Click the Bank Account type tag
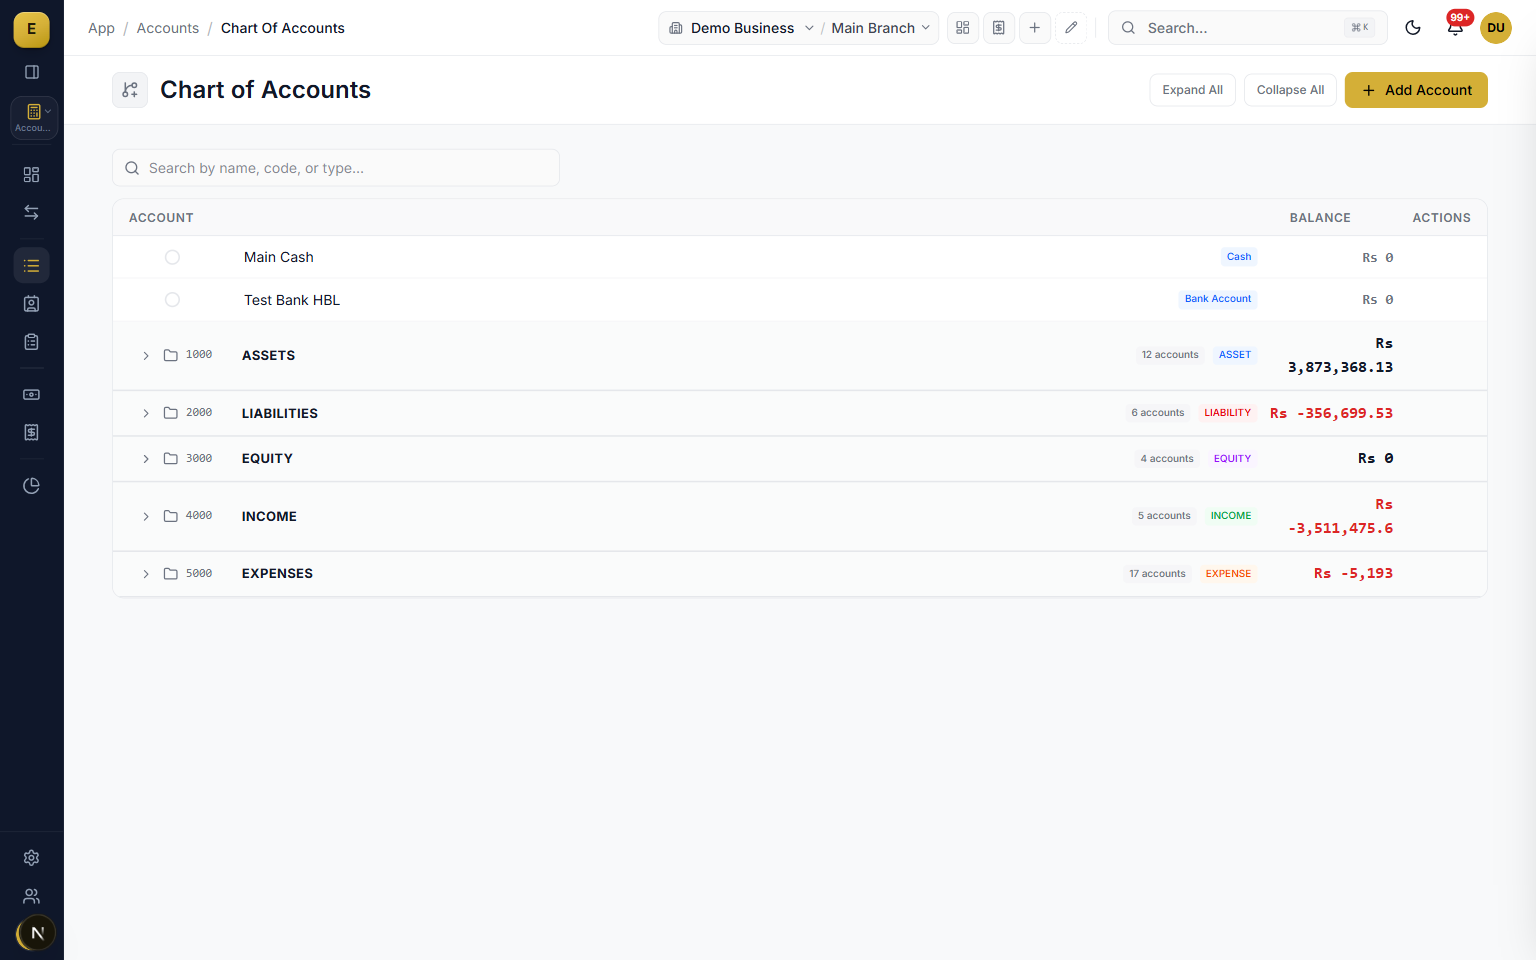This screenshot has width=1536, height=960. point(1218,299)
